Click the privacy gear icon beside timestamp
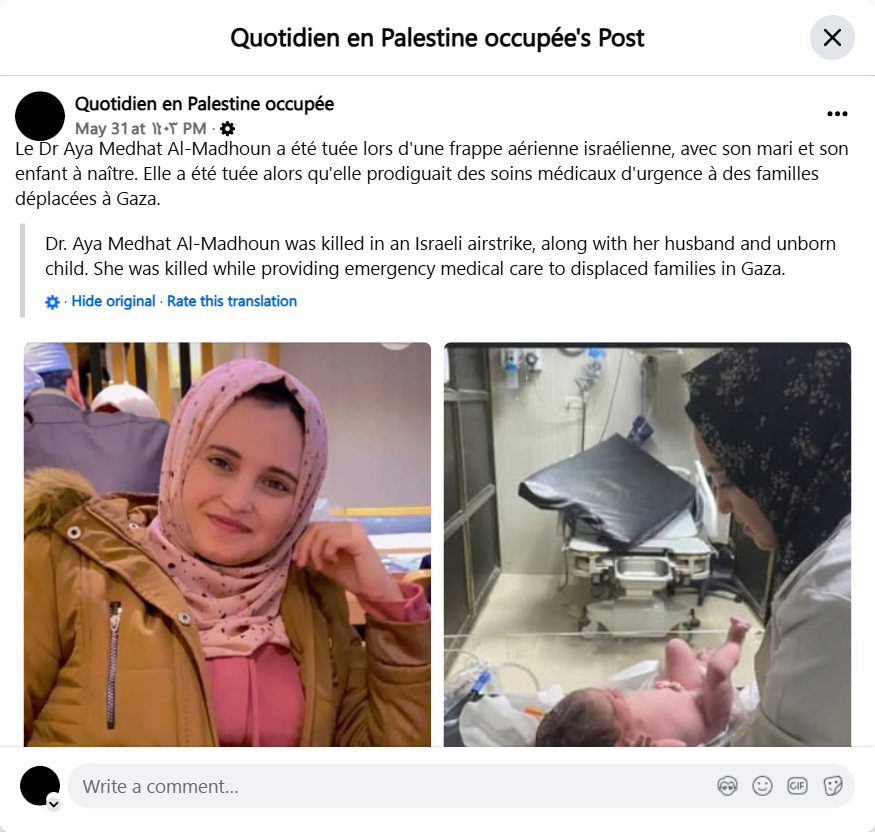 227,129
